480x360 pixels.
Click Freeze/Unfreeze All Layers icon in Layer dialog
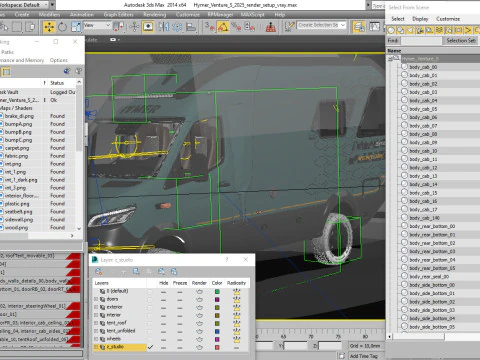click(174, 271)
